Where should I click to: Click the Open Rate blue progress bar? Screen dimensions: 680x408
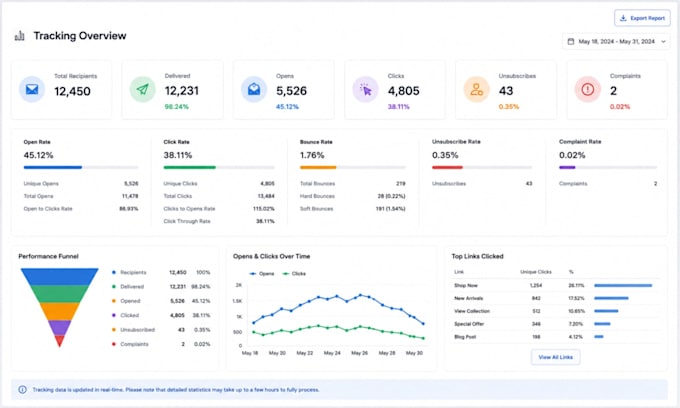pos(53,167)
